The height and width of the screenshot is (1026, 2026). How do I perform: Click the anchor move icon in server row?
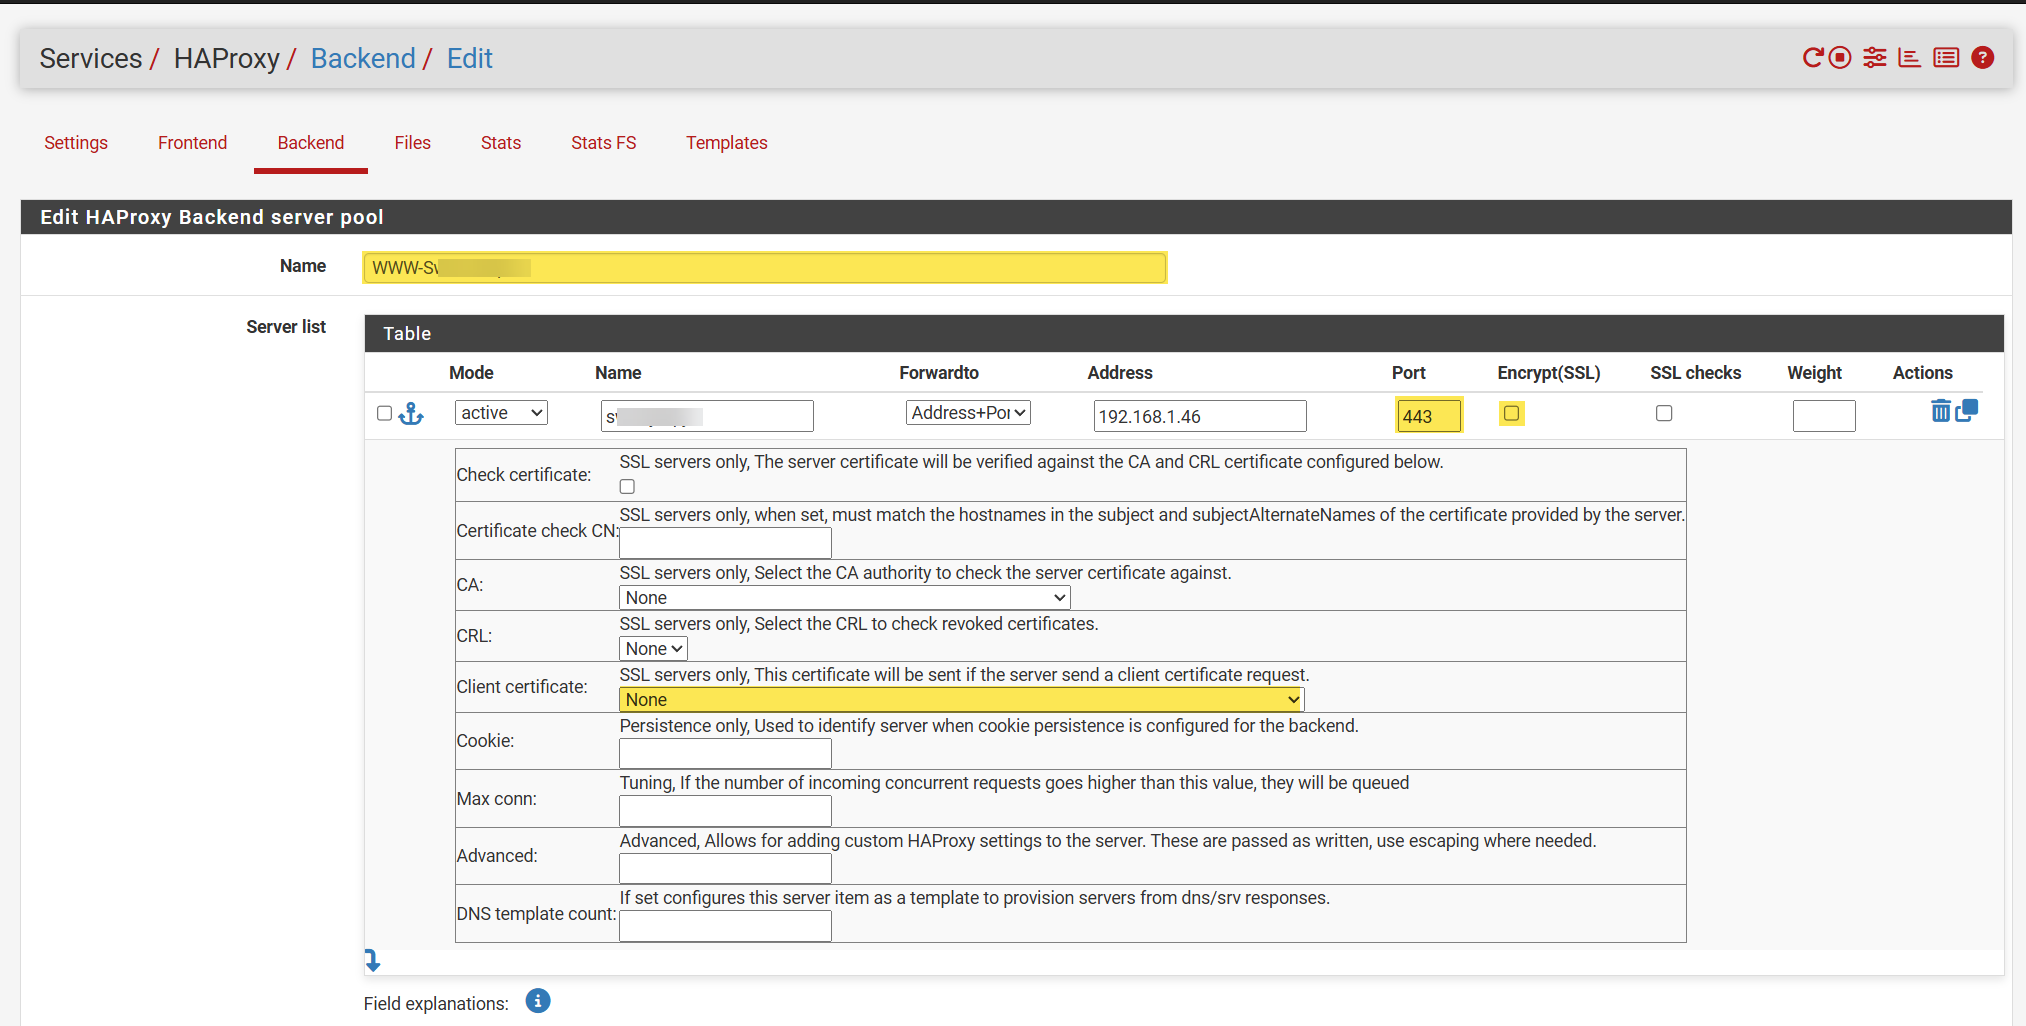(411, 414)
